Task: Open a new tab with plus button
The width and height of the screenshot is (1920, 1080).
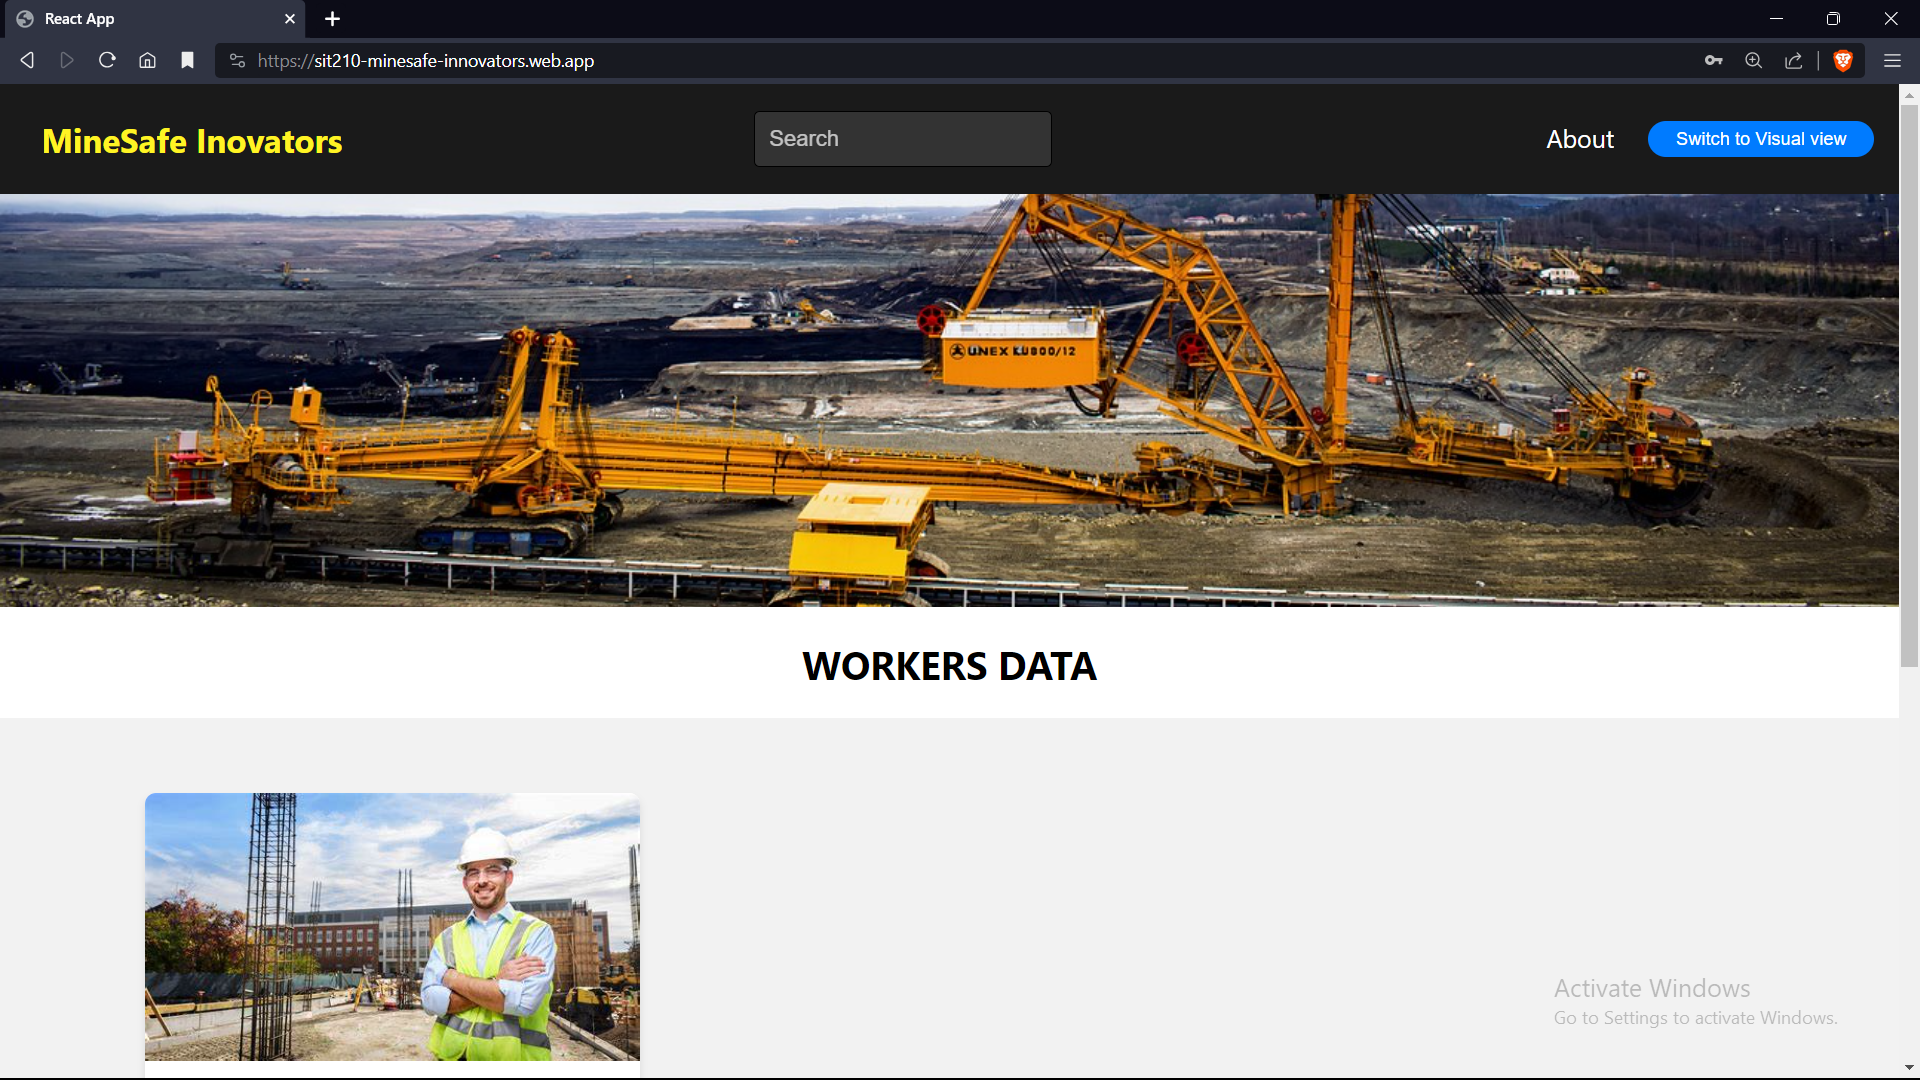Action: pos(333,19)
